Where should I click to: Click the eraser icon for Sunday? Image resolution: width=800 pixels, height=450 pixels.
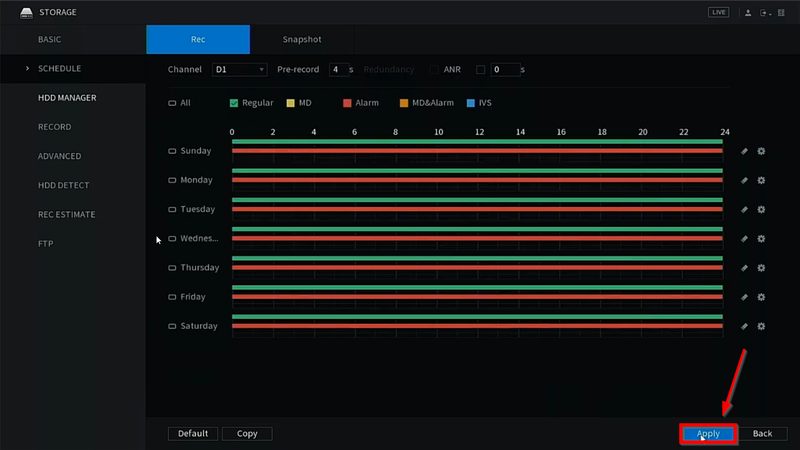point(744,152)
